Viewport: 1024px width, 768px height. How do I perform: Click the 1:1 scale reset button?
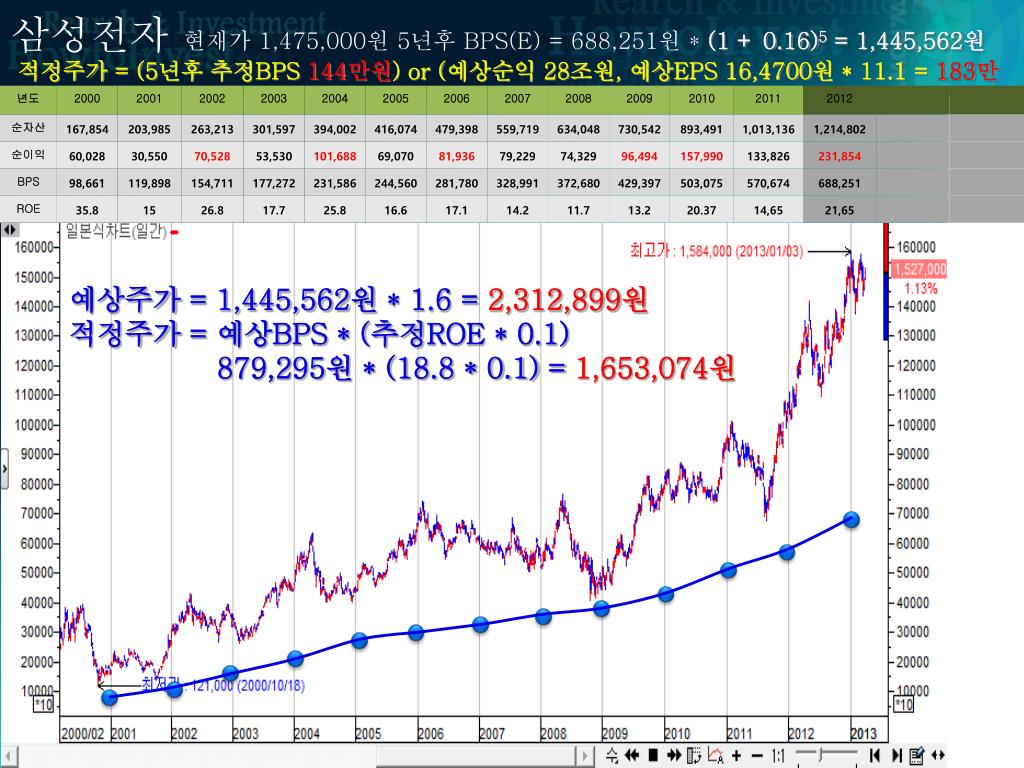click(x=777, y=756)
